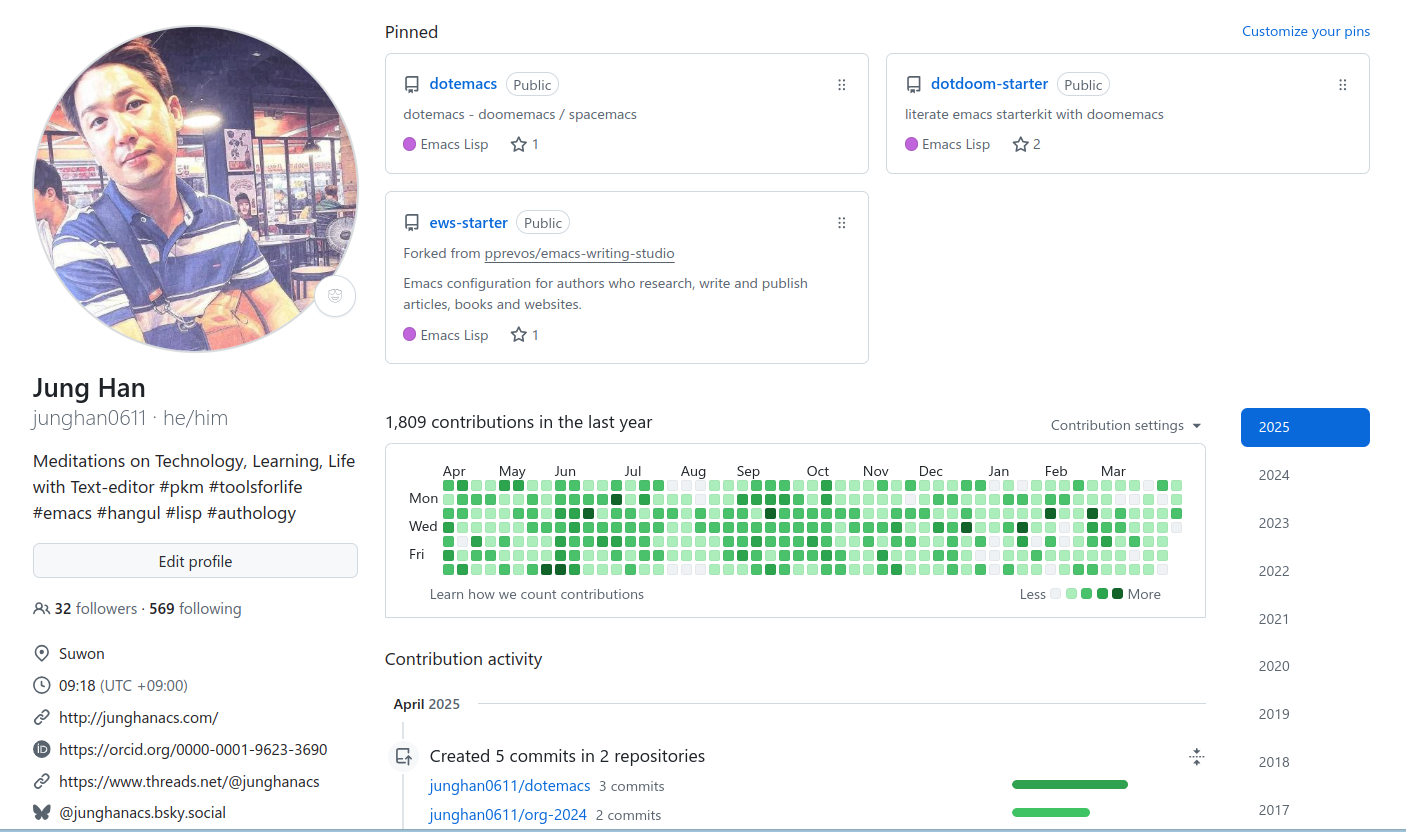Open the orcid.org profile link
This screenshot has height=832, width=1406.
[x=193, y=749]
